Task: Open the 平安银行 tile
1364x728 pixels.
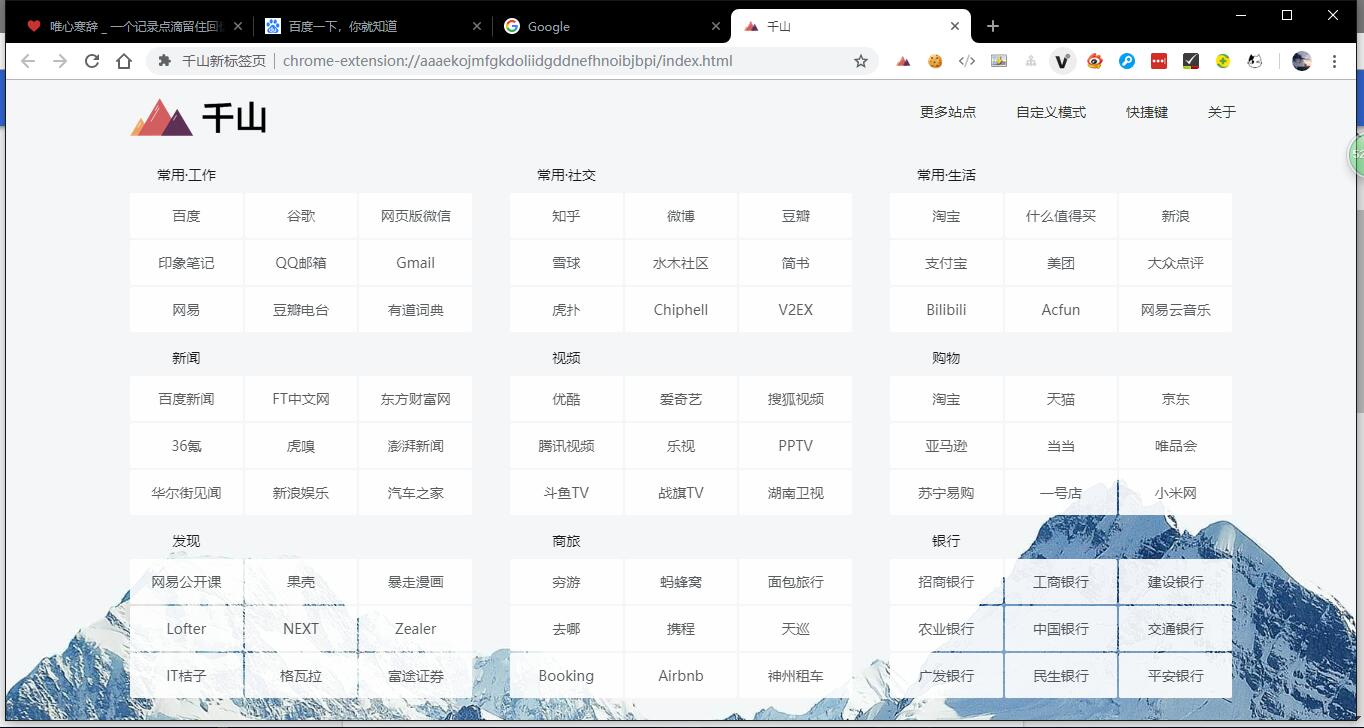Action: (x=1176, y=676)
